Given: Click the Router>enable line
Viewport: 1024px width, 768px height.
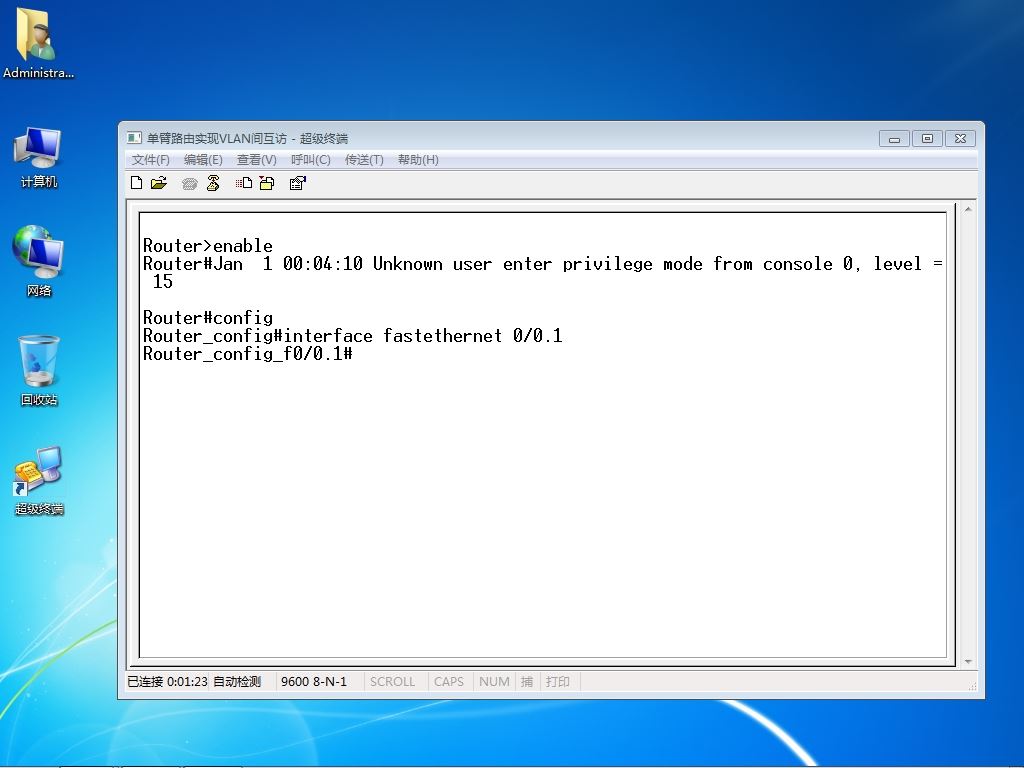Looking at the screenshot, I should click(208, 246).
